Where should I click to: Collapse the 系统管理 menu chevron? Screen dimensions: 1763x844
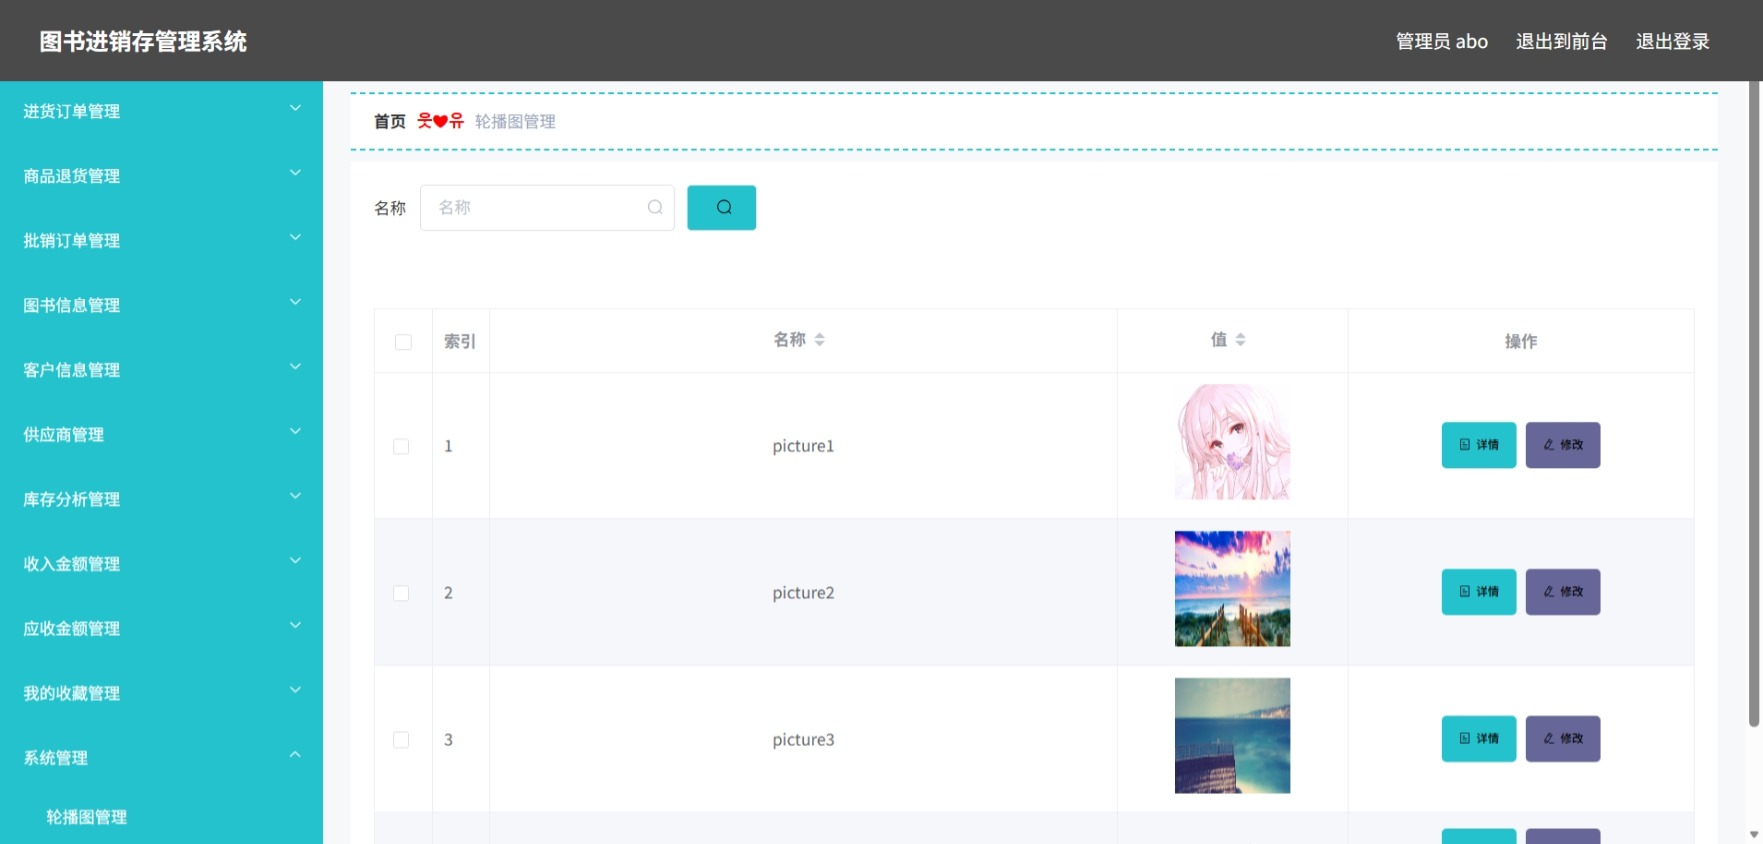coord(295,755)
